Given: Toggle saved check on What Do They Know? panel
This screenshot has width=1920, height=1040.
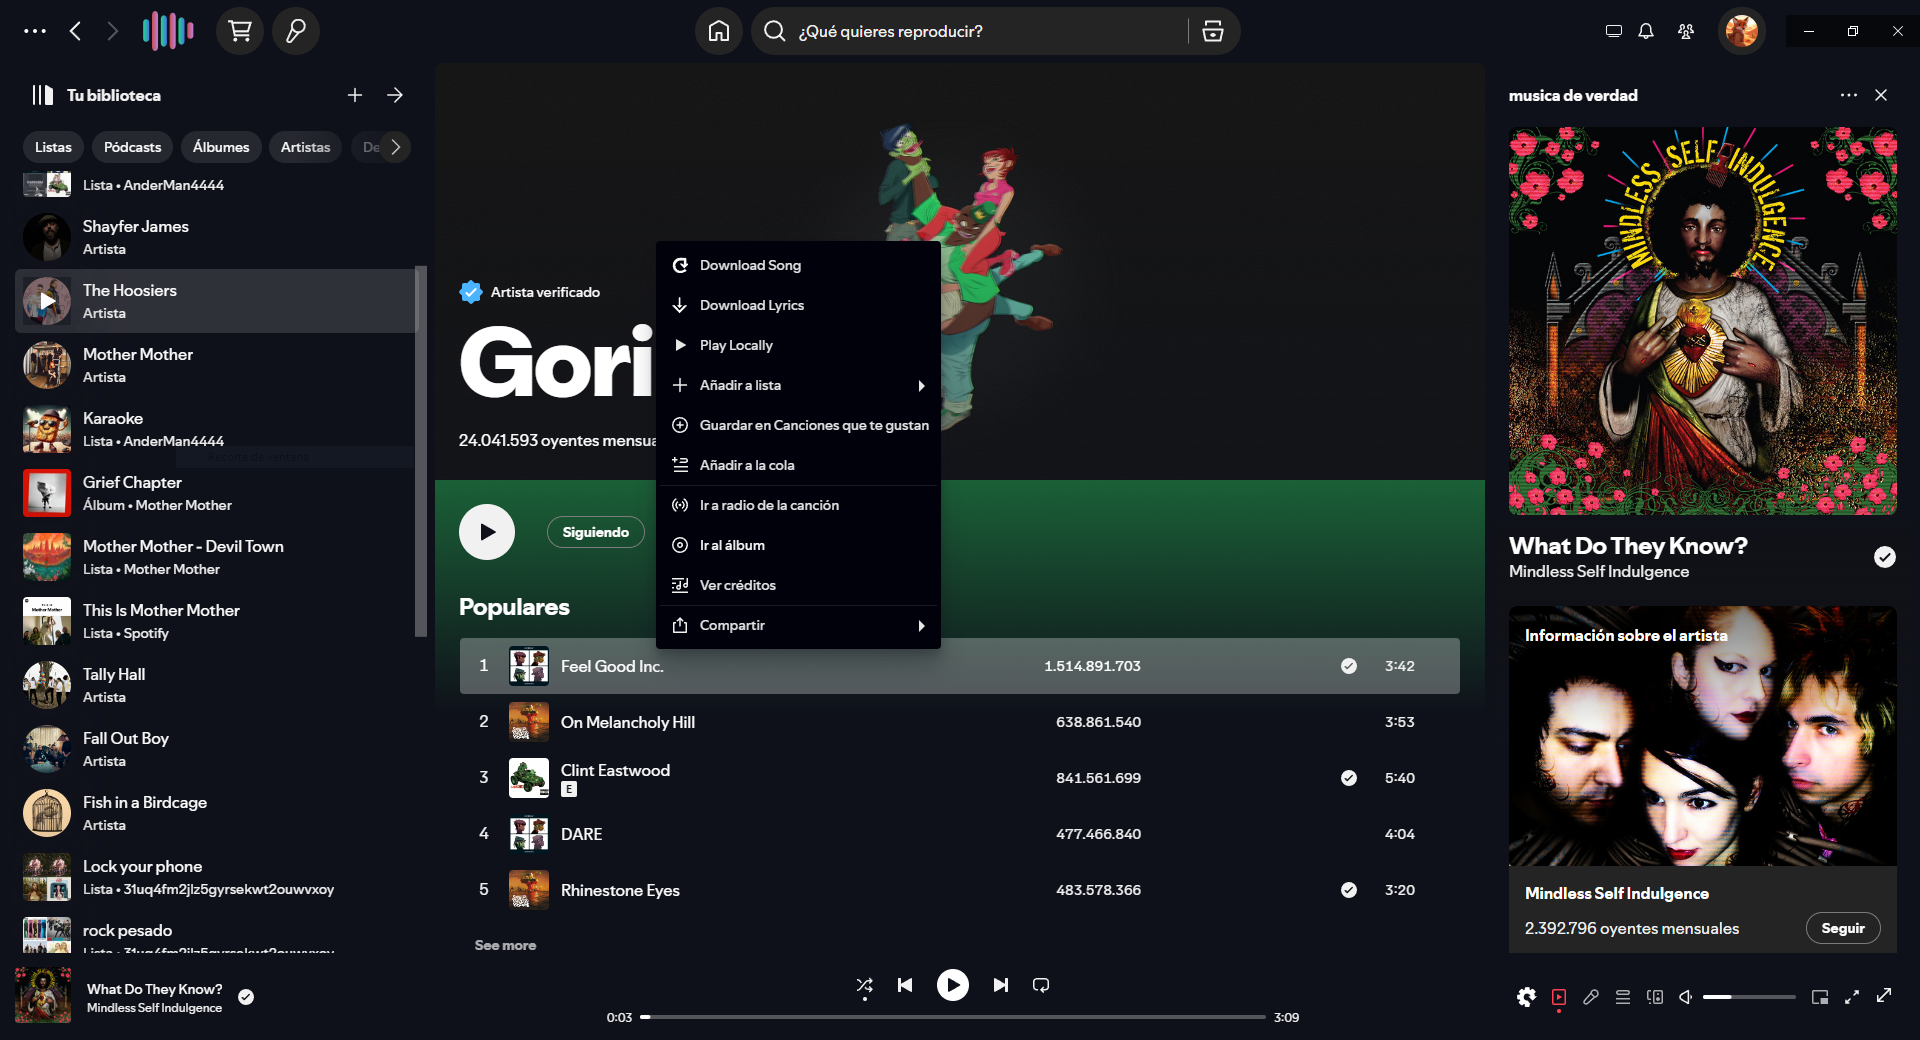Looking at the screenshot, I should (x=1885, y=557).
